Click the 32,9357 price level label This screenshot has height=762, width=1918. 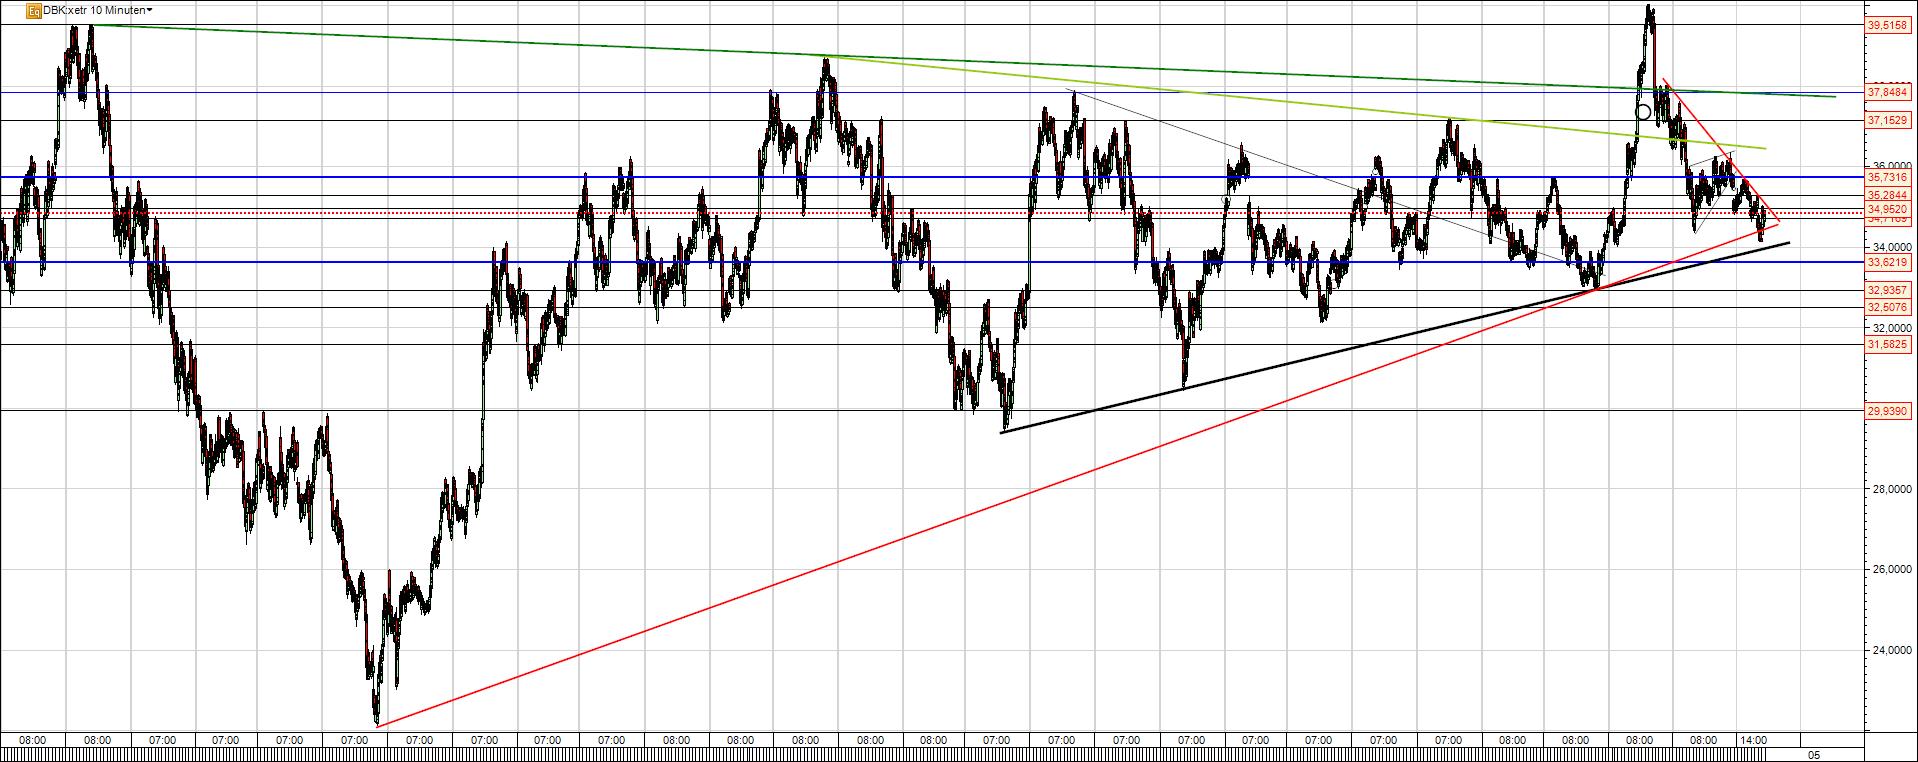coord(1888,290)
